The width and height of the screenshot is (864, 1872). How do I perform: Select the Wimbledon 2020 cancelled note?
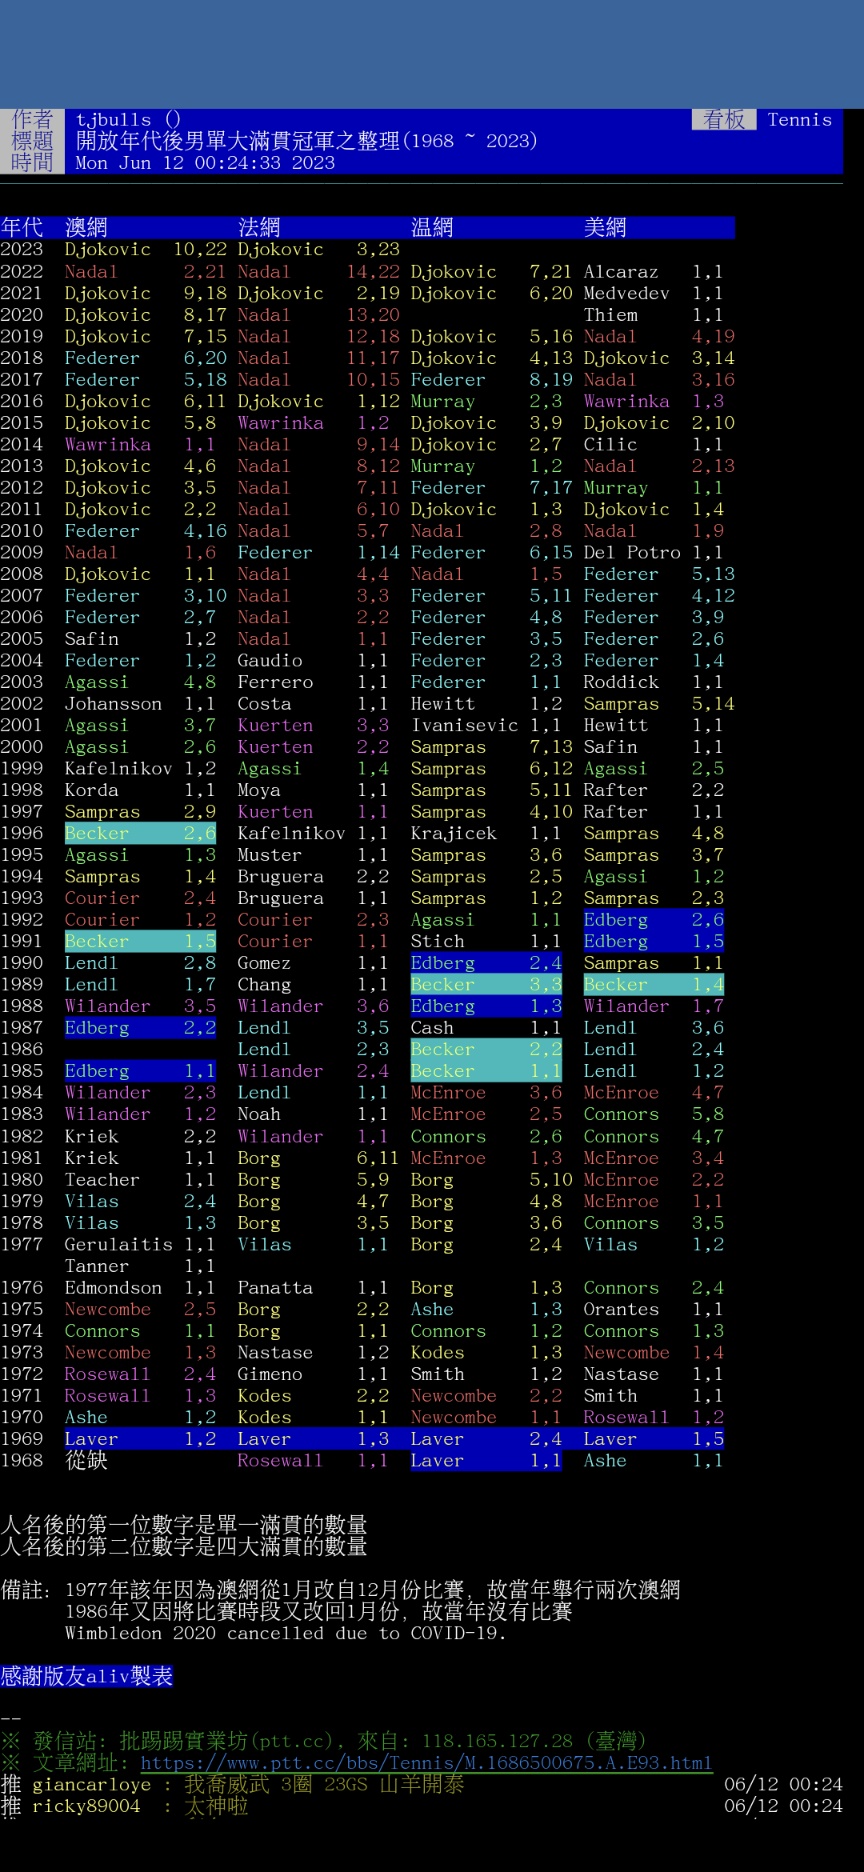285,1633
